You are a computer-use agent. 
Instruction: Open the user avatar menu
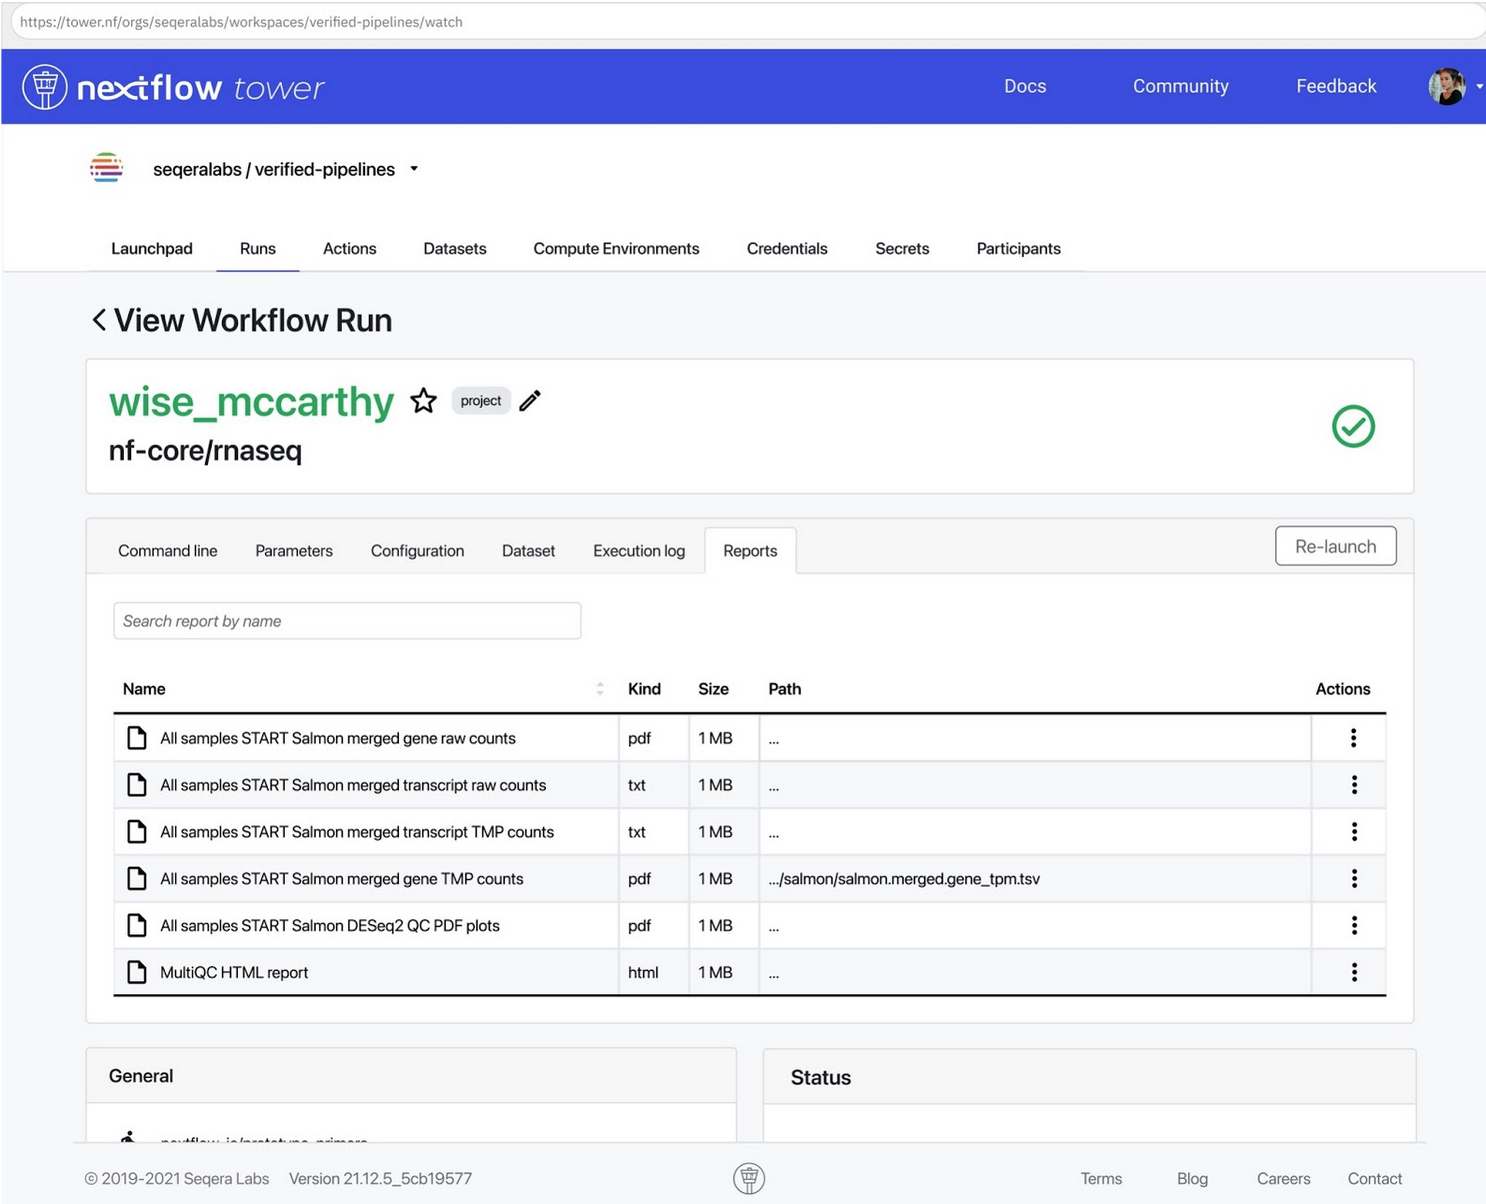(x=1447, y=86)
